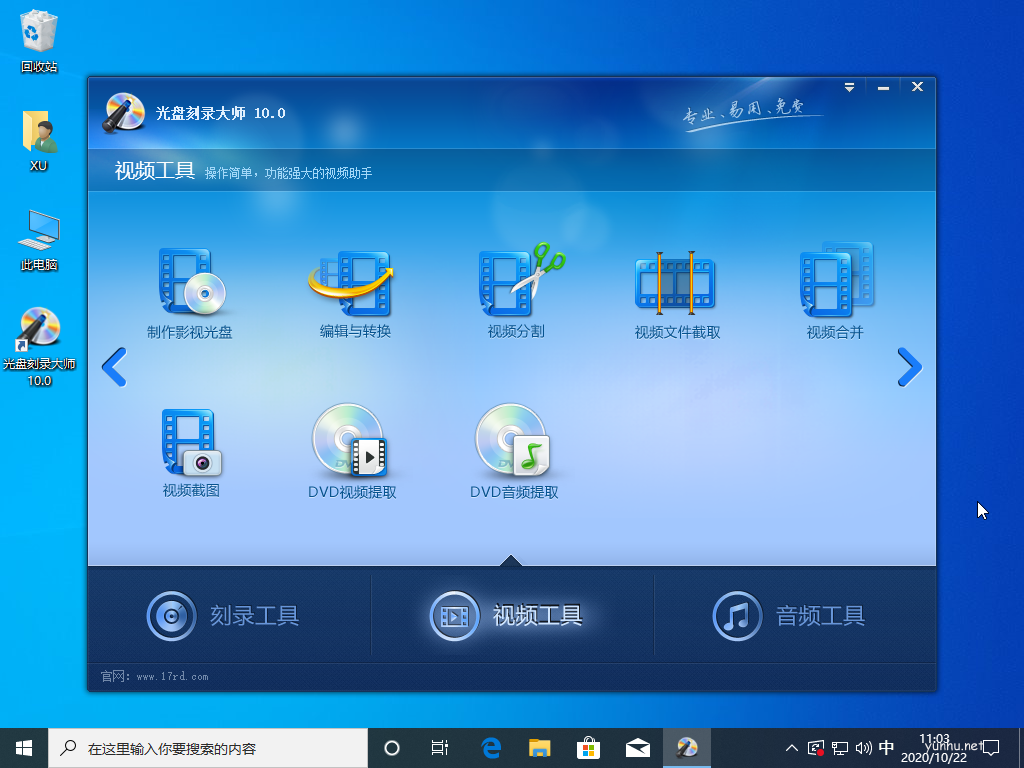The image size is (1024, 768).
Task: Open Microsoft Edge from the taskbar
Action: [491, 748]
